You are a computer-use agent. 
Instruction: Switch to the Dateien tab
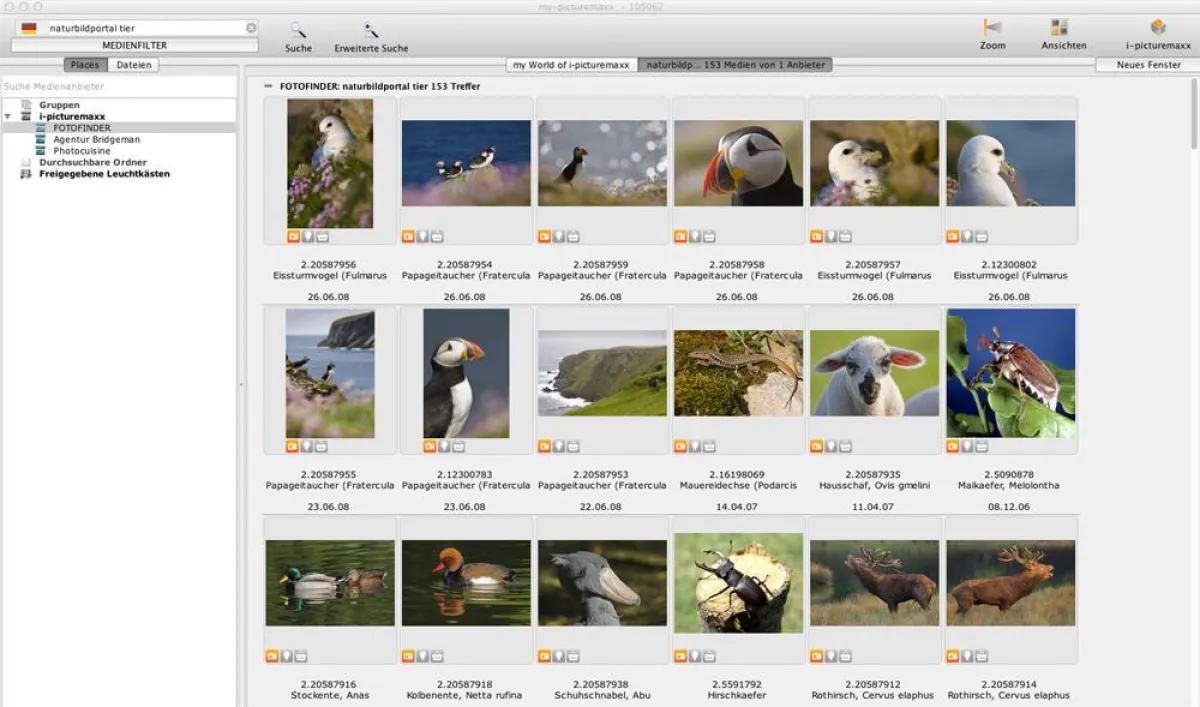point(133,64)
